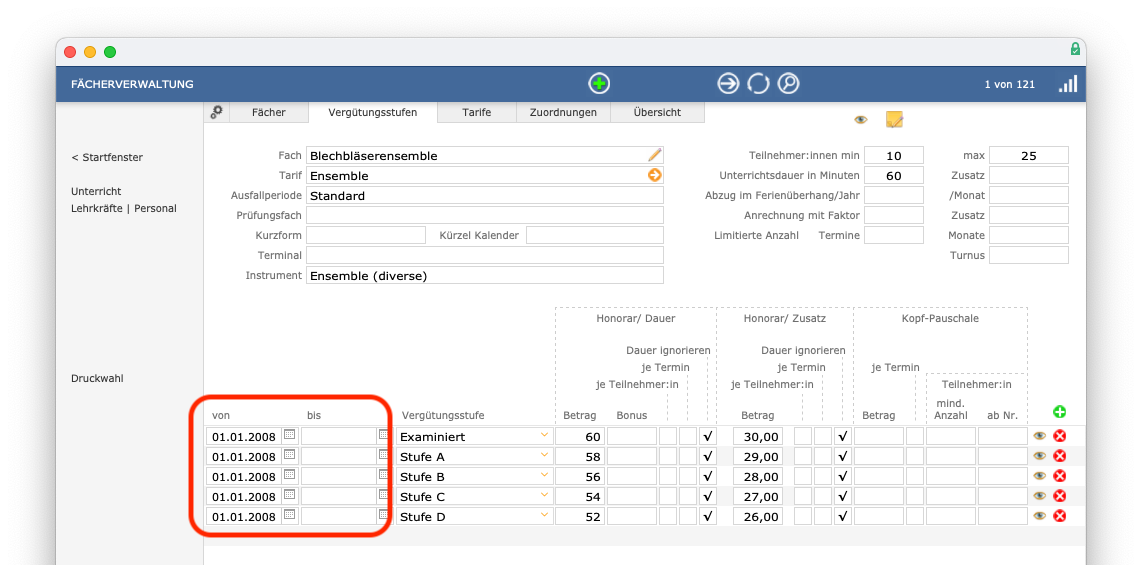Open the Stufe C Vergütungsstufe dropdown
Image resolution: width=1142 pixels, height=565 pixels.
(x=544, y=495)
